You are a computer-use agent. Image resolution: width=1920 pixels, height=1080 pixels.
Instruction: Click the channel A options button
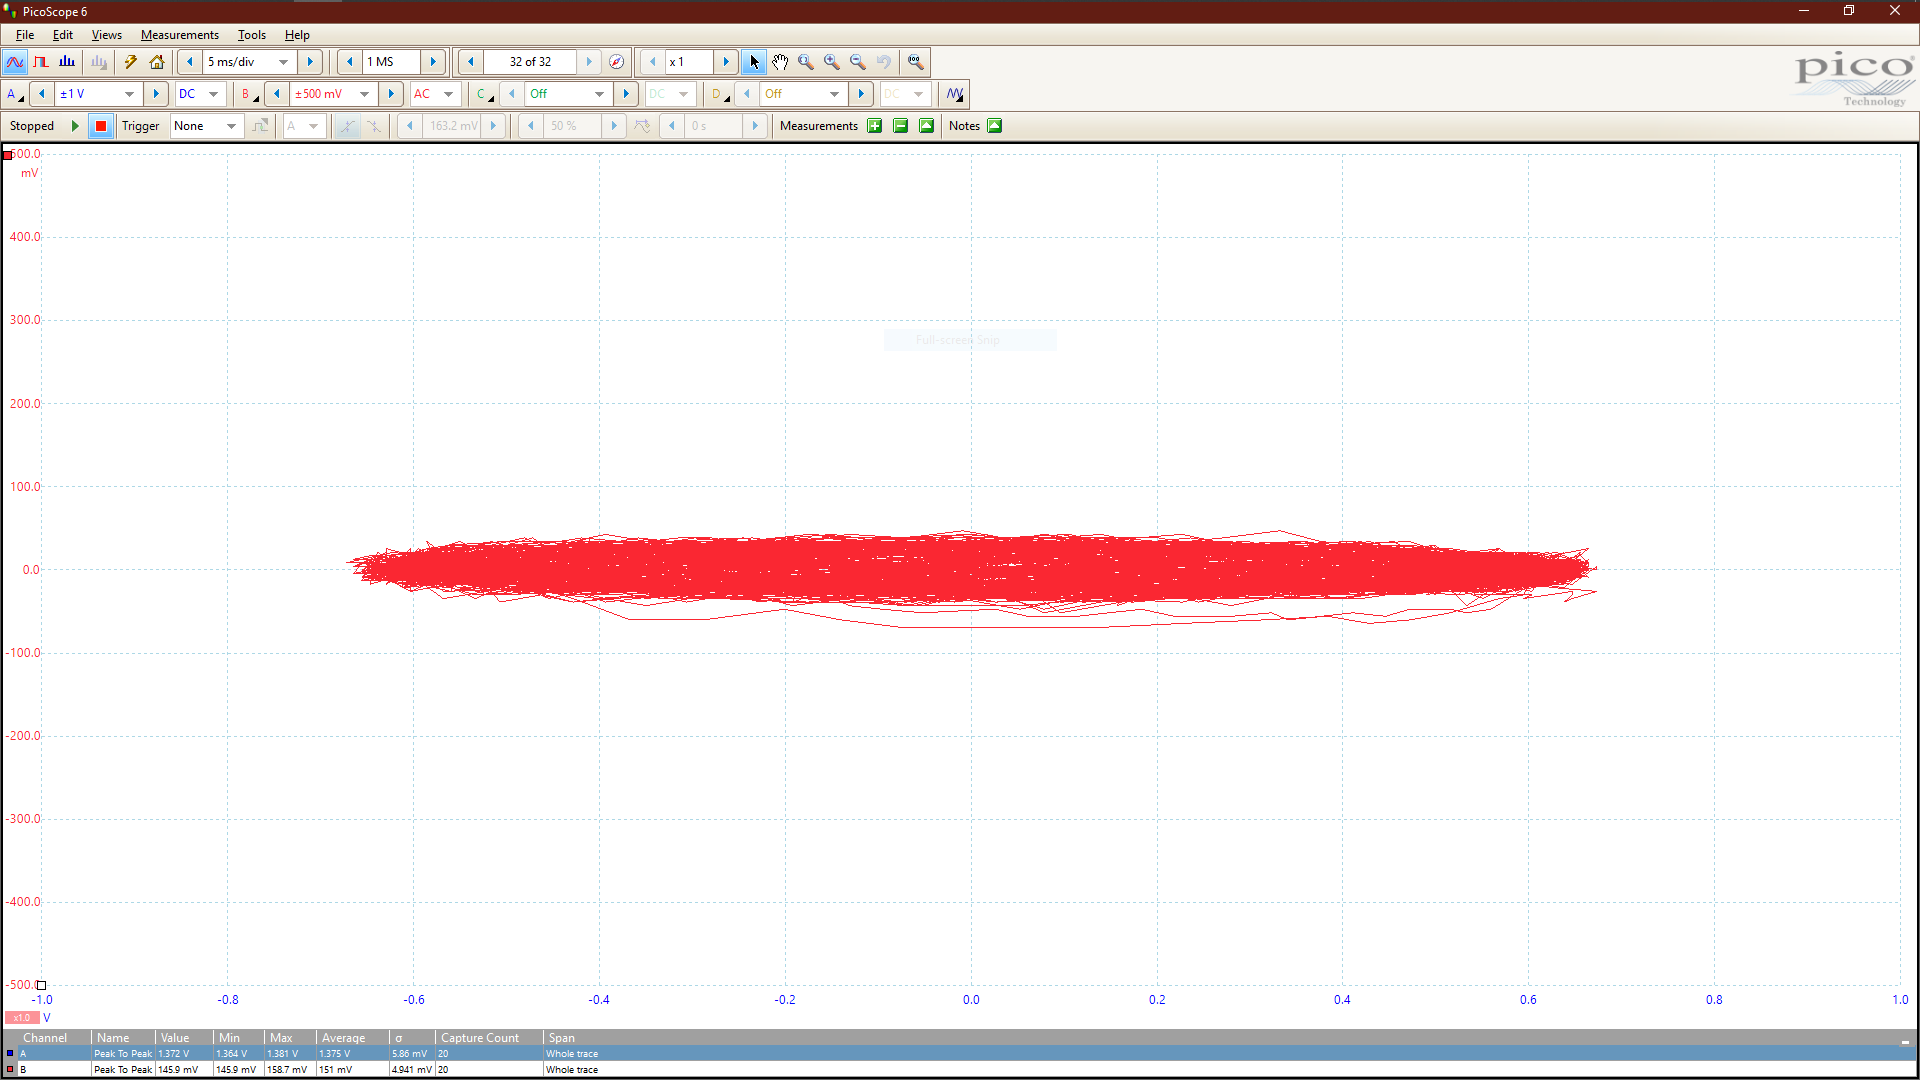[14, 94]
